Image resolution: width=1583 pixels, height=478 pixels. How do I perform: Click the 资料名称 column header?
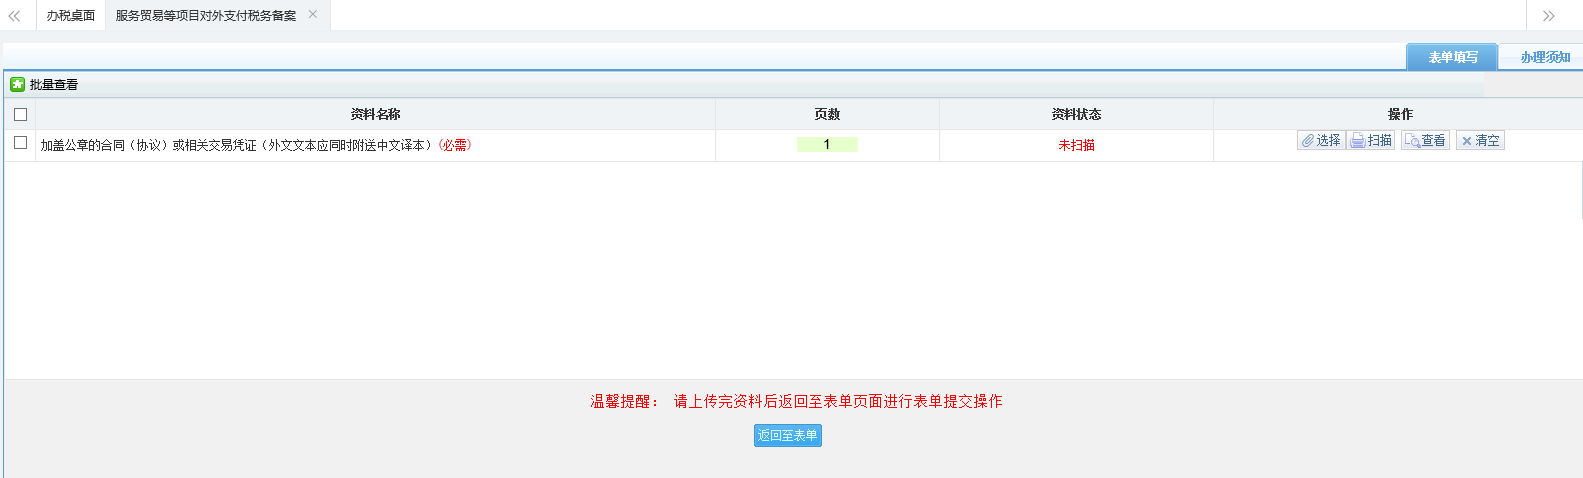click(x=375, y=114)
